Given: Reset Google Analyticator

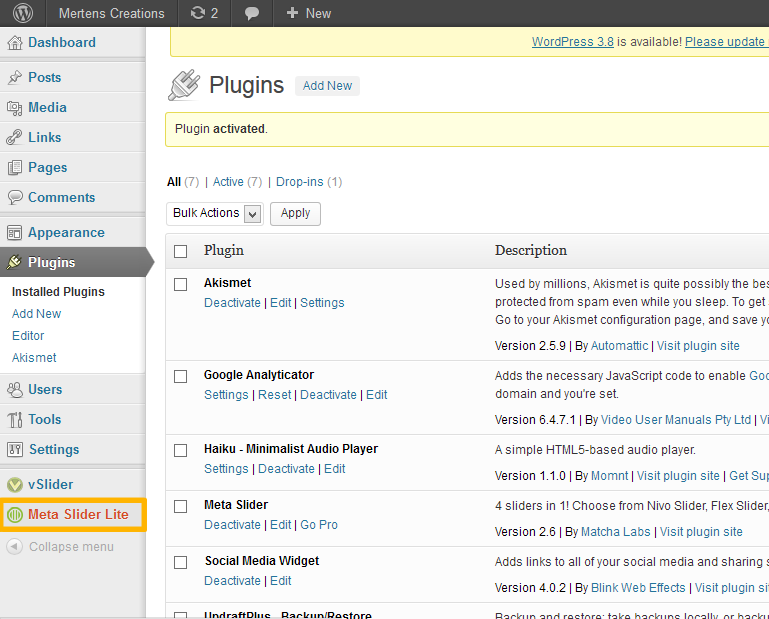Looking at the screenshot, I should click(275, 395).
